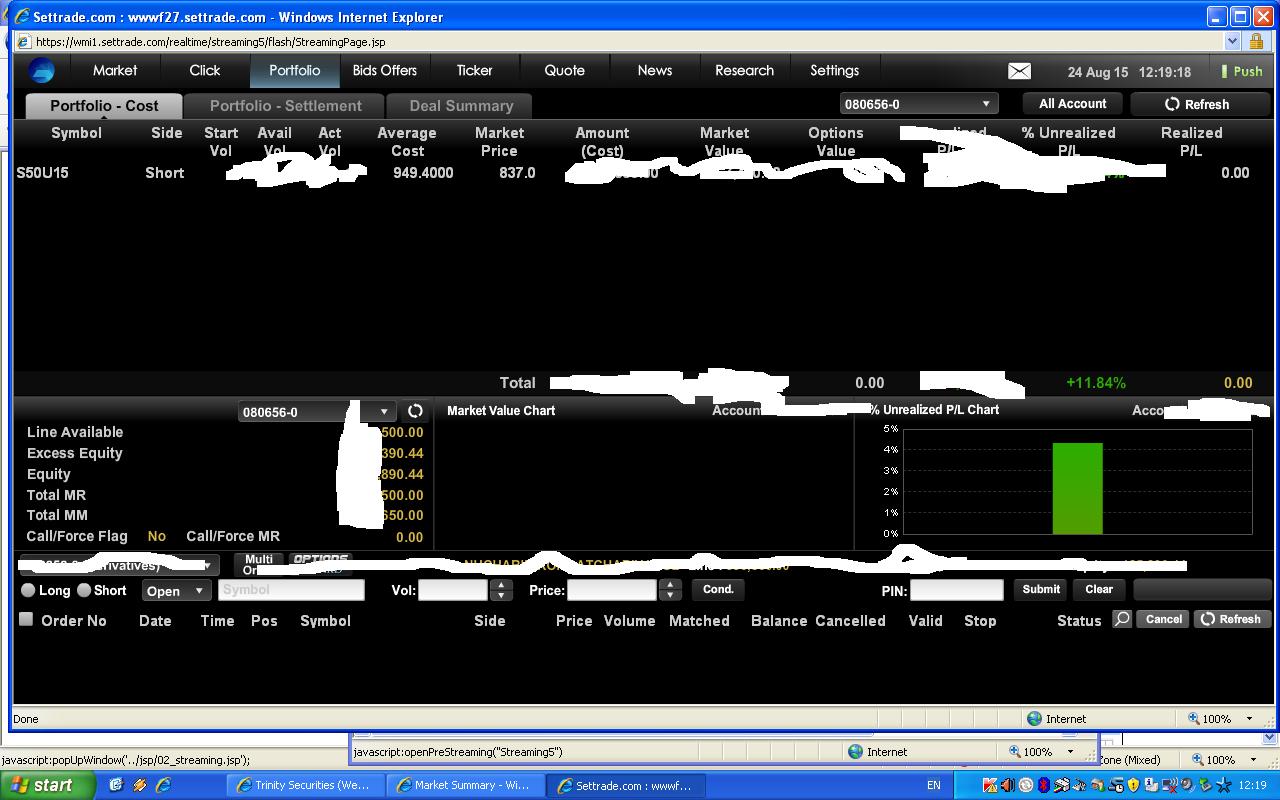Image resolution: width=1280 pixels, height=800 pixels.
Task: Click the total +11.84% unrealized value
Action: coord(1096,383)
